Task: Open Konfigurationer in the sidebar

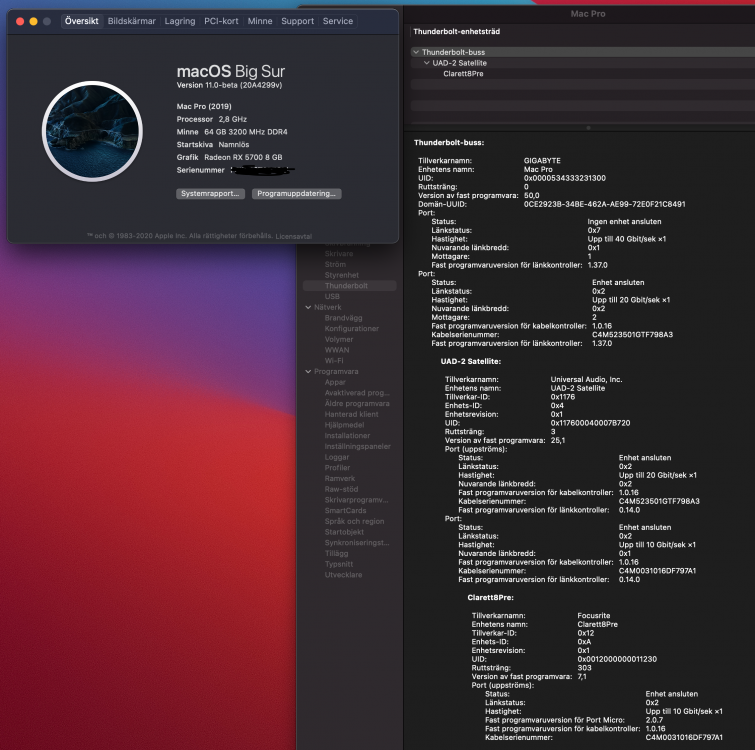Action: coord(351,329)
